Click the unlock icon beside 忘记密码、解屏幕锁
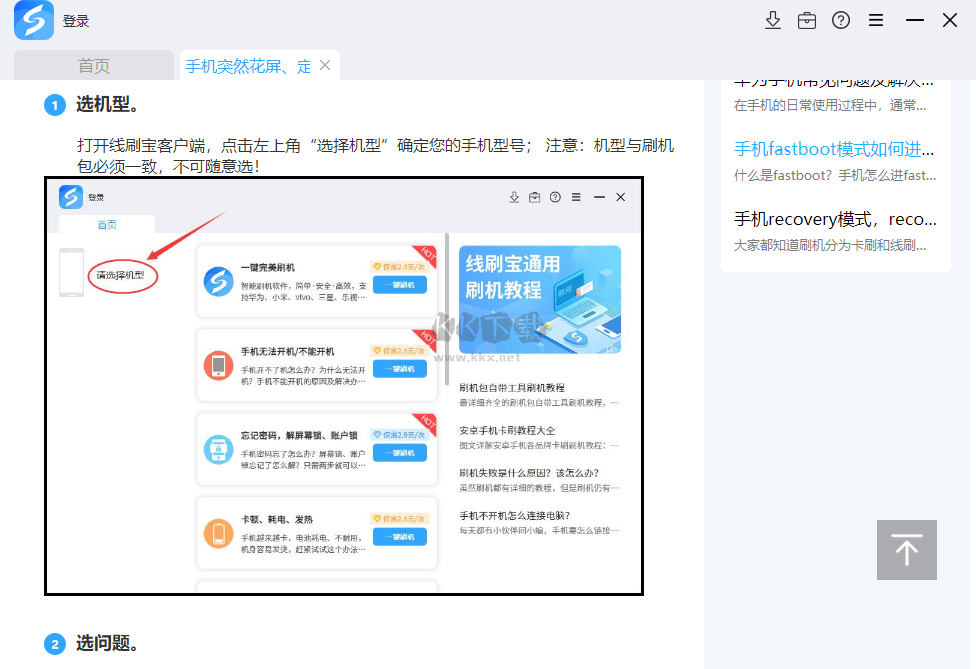976x669 pixels. point(218,450)
